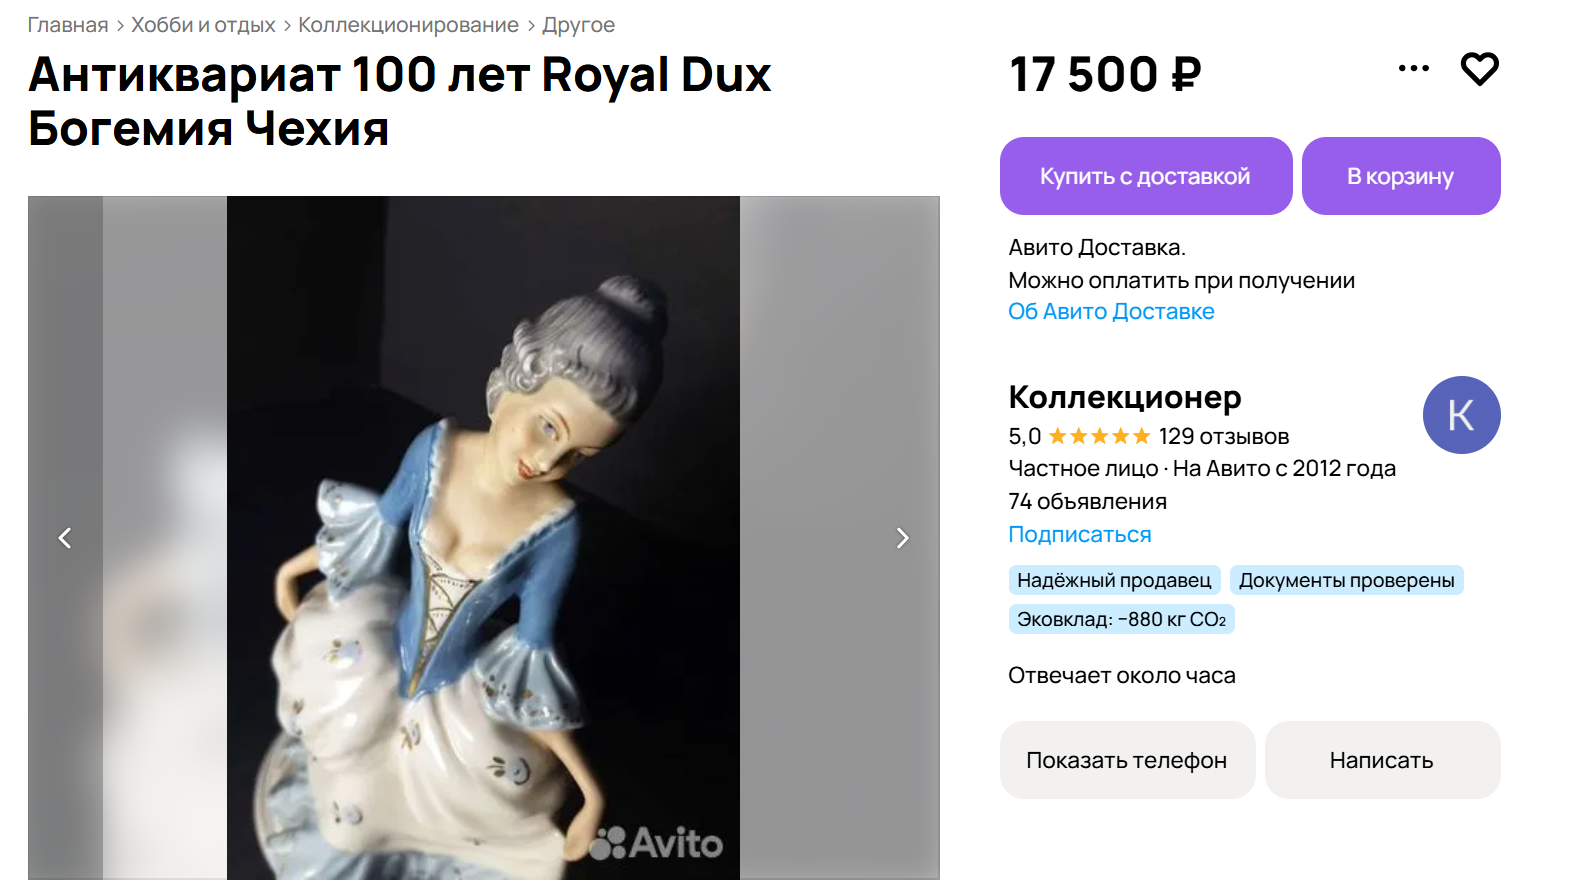Open Хобби и отдых breadcrumb

tap(203, 25)
